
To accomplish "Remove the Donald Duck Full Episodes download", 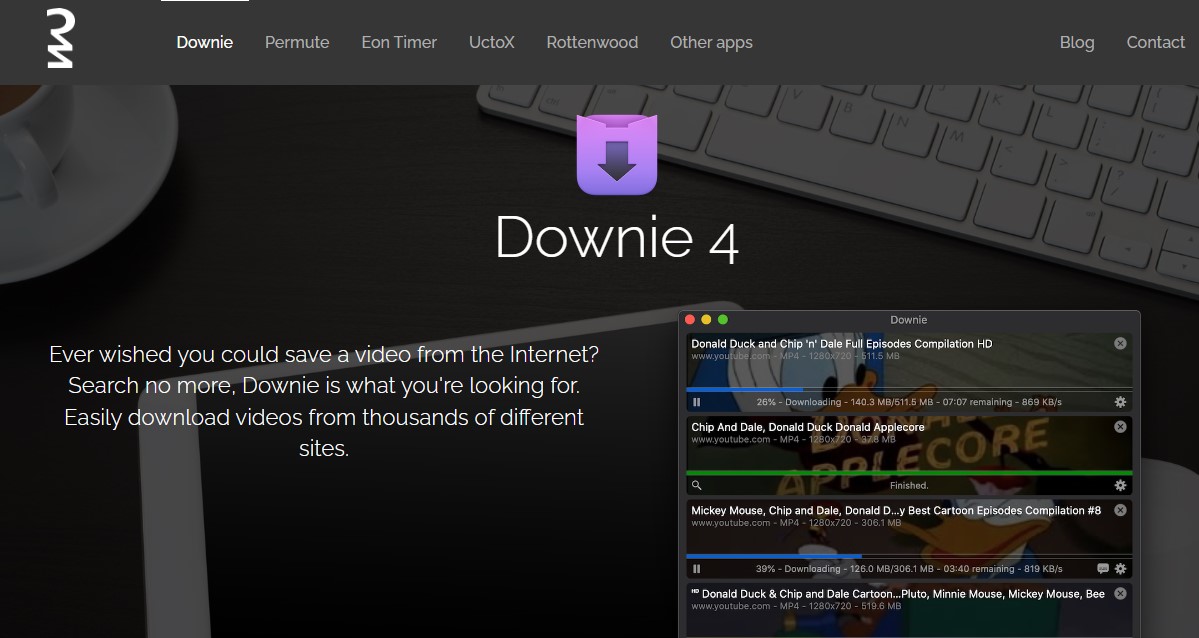I will [1120, 343].
